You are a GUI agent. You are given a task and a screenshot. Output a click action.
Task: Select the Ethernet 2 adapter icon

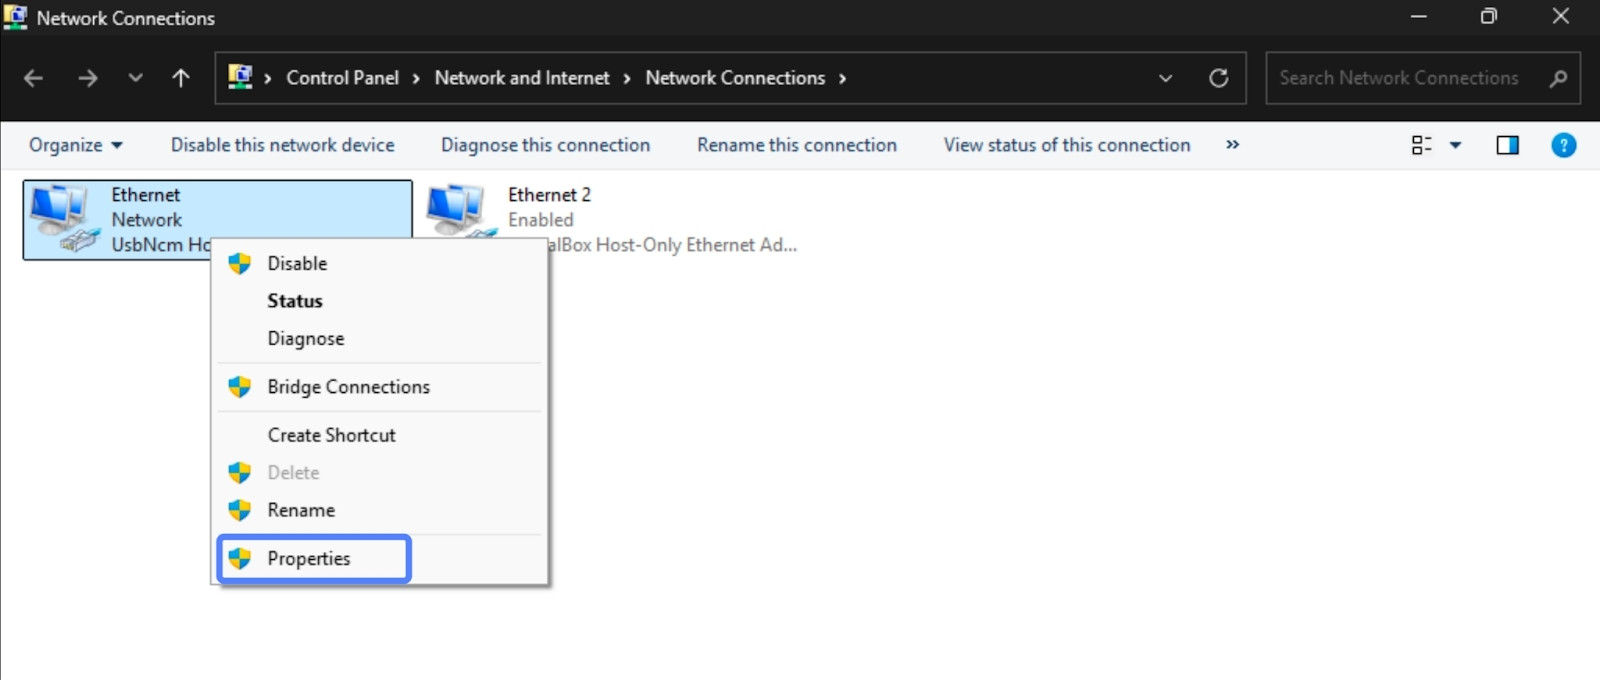coord(457,212)
